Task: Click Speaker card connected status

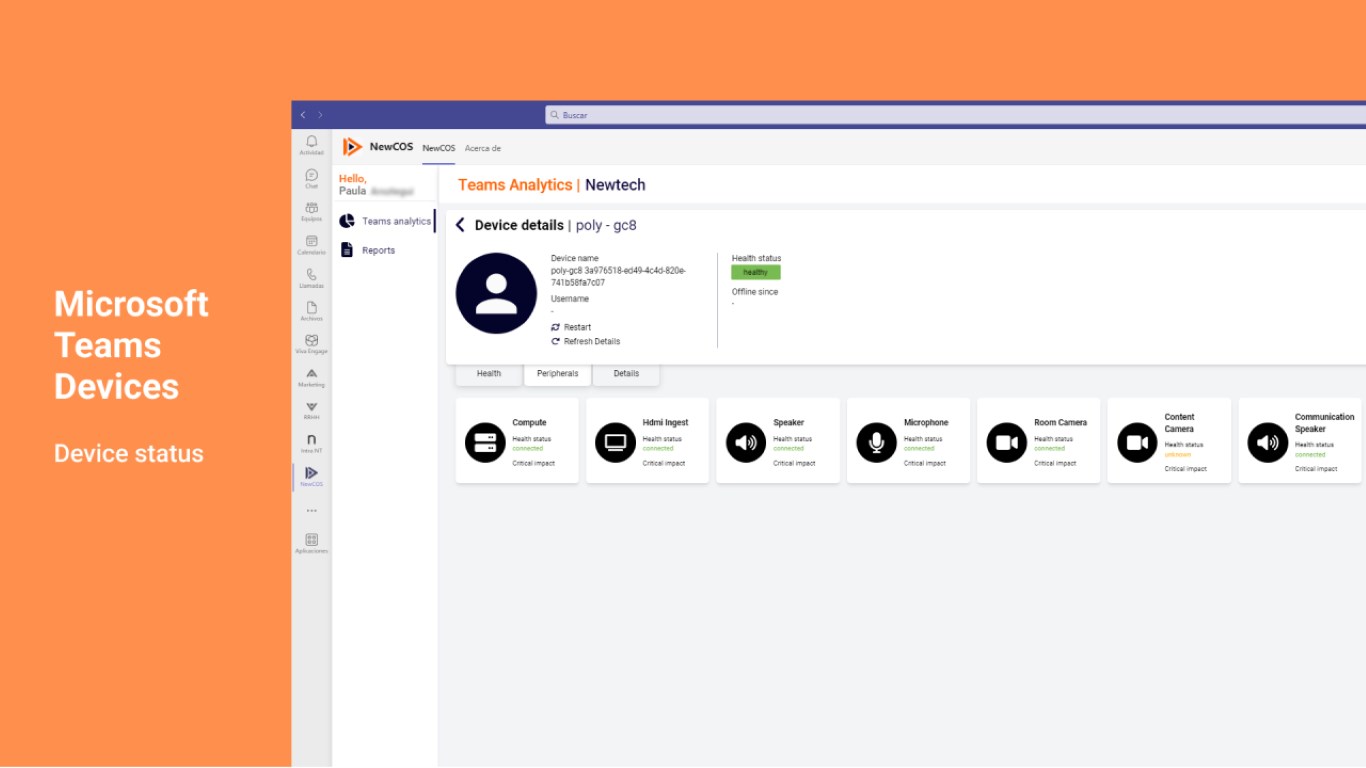Action: coord(788,449)
